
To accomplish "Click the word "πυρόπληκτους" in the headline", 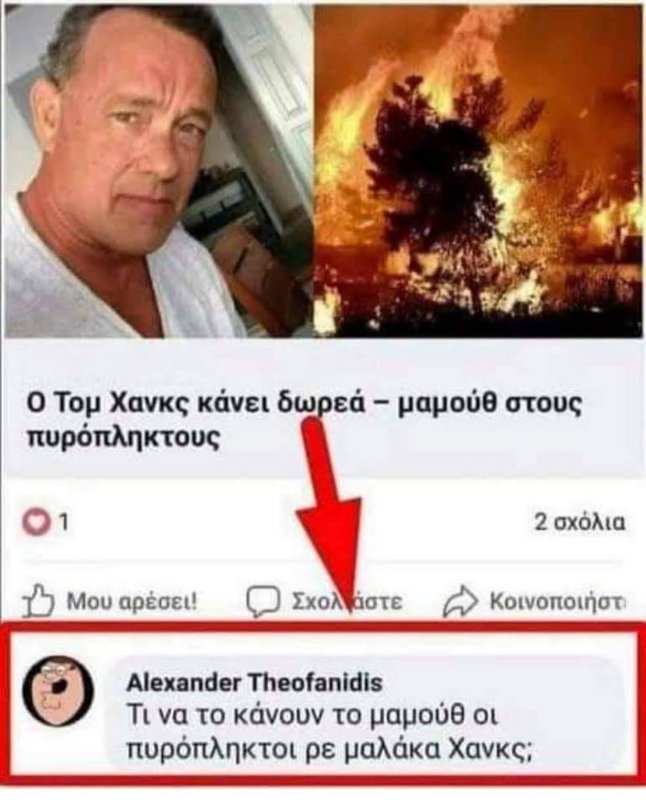I will [x=123, y=438].
